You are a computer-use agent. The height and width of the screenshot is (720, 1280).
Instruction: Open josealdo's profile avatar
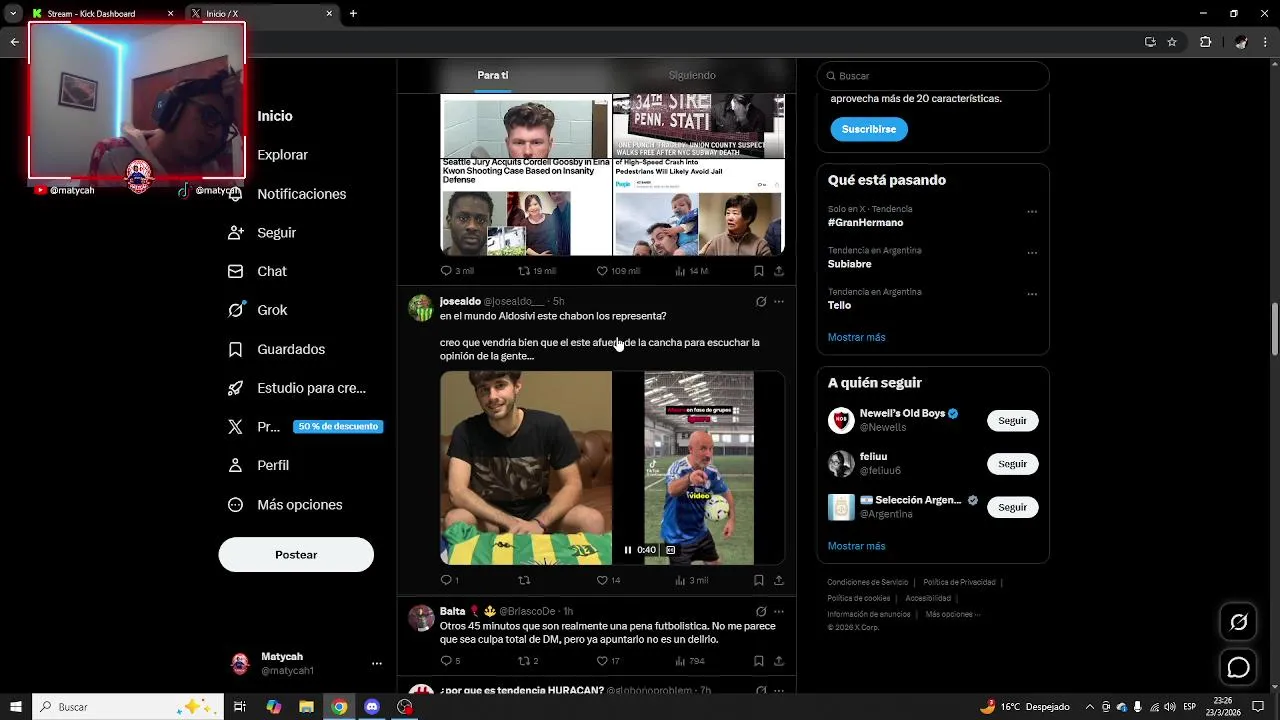click(x=420, y=307)
